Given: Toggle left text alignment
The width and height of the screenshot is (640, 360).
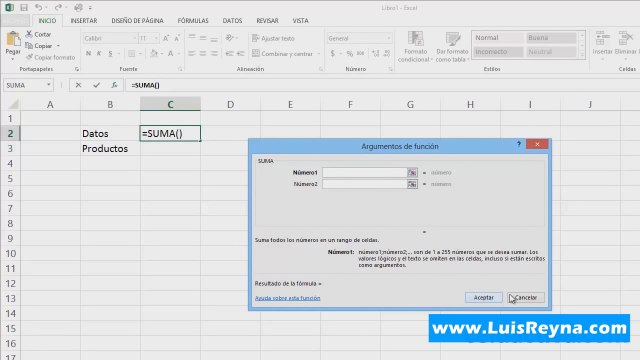Looking at the screenshot, I should [191, 53].
